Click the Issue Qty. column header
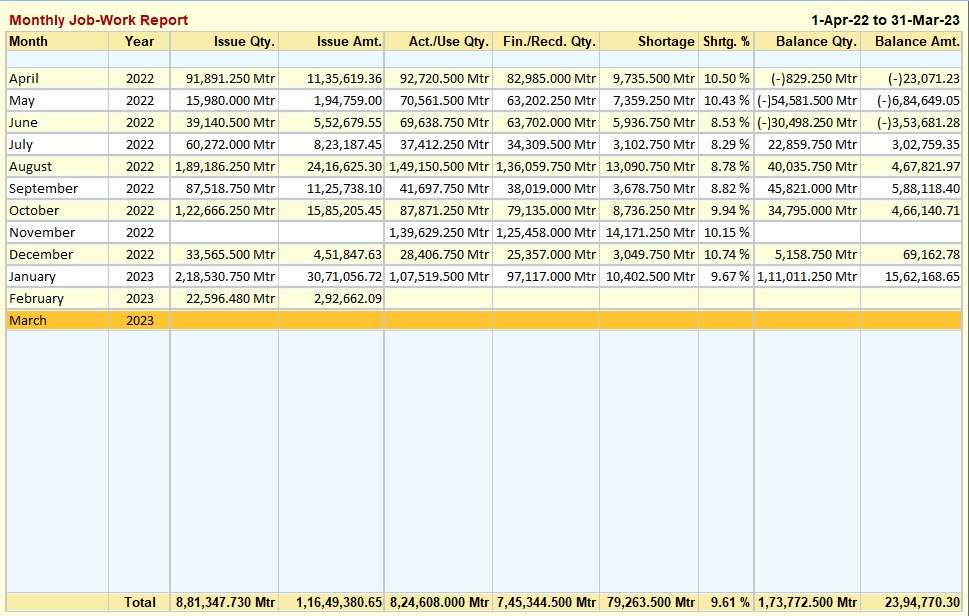The height and width of the screenshot is (616, 969). click(244, 42)
